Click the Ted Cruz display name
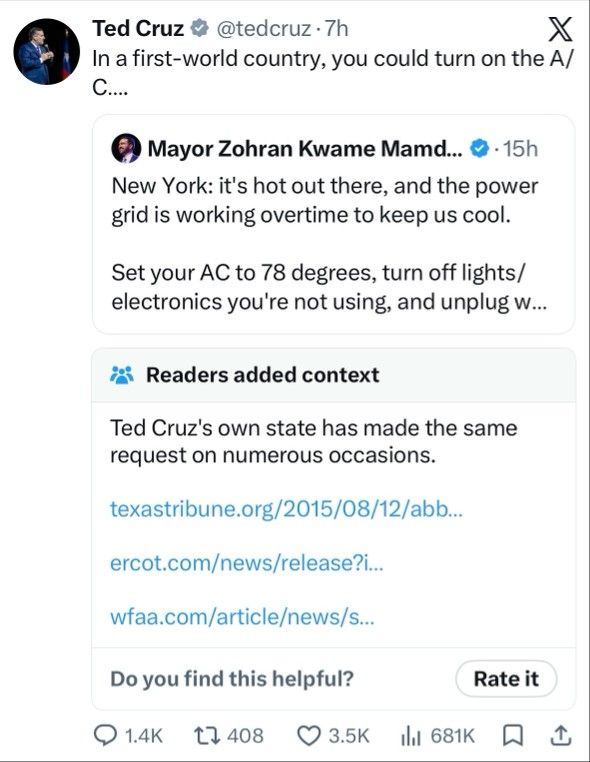590x762 pixels. pos(138,28)
